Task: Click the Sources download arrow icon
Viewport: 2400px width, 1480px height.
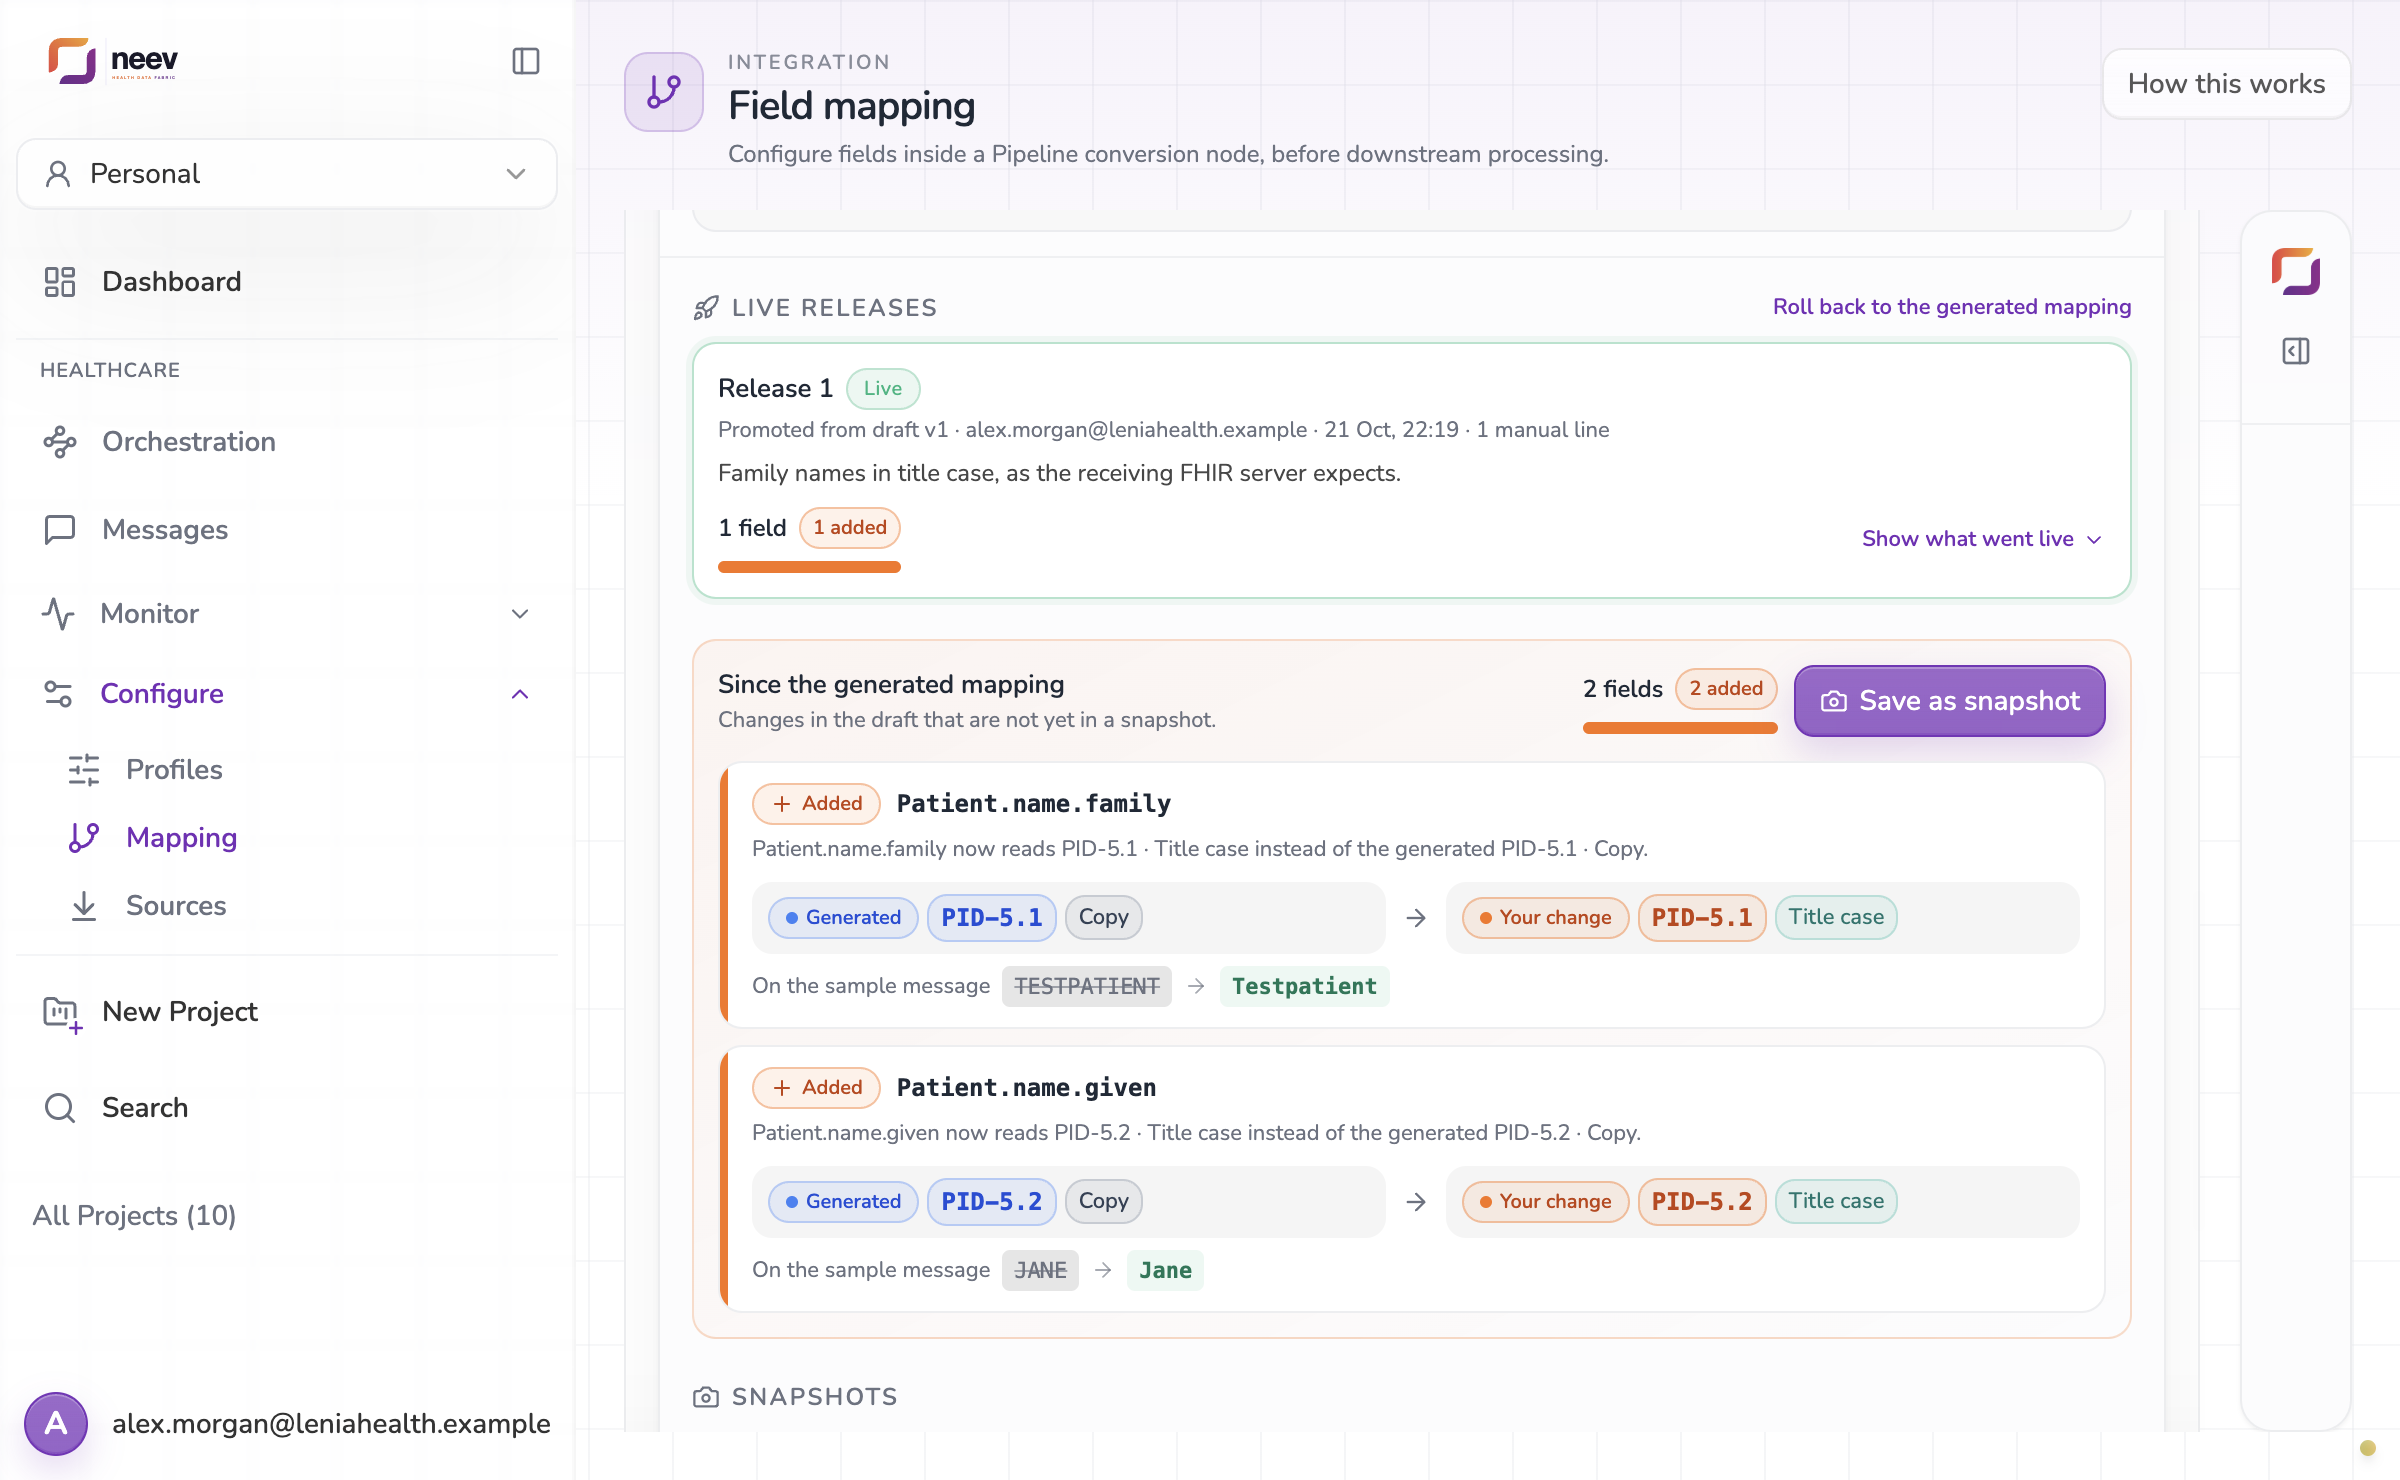Action: (84, 906)
